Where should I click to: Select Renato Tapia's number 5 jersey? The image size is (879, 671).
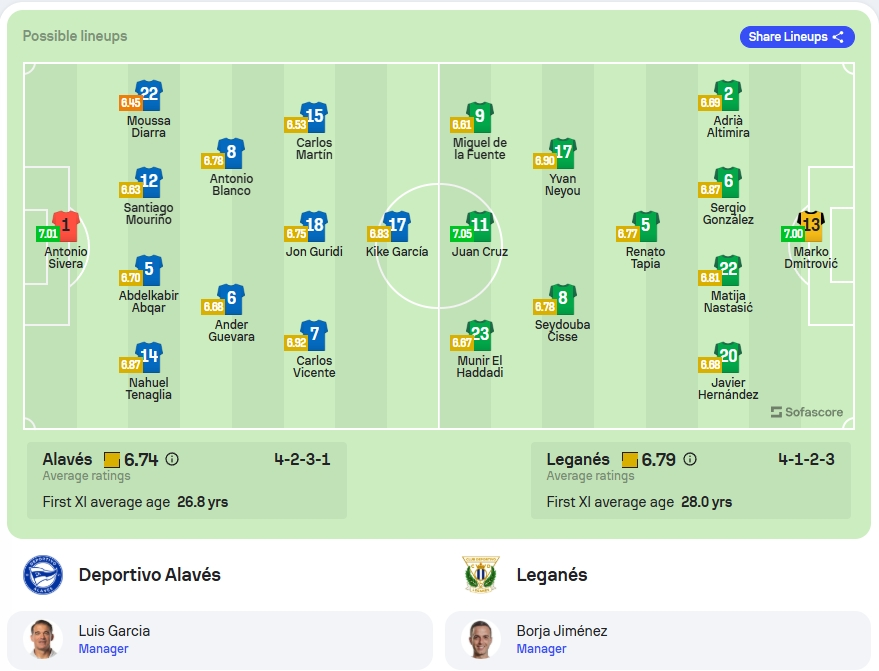[x=646, y=226]
